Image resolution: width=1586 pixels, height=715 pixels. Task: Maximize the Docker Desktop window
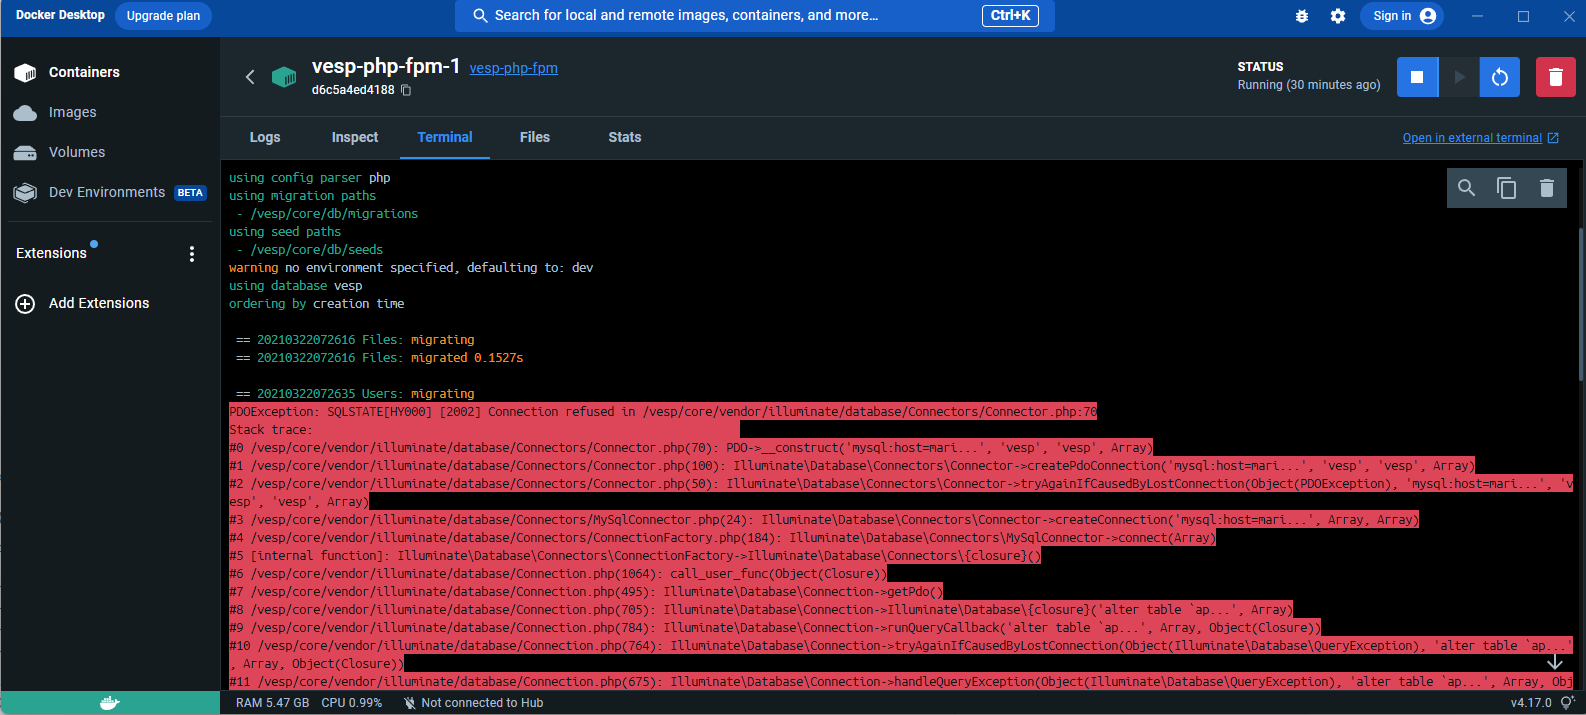(x=1523, y=16)
